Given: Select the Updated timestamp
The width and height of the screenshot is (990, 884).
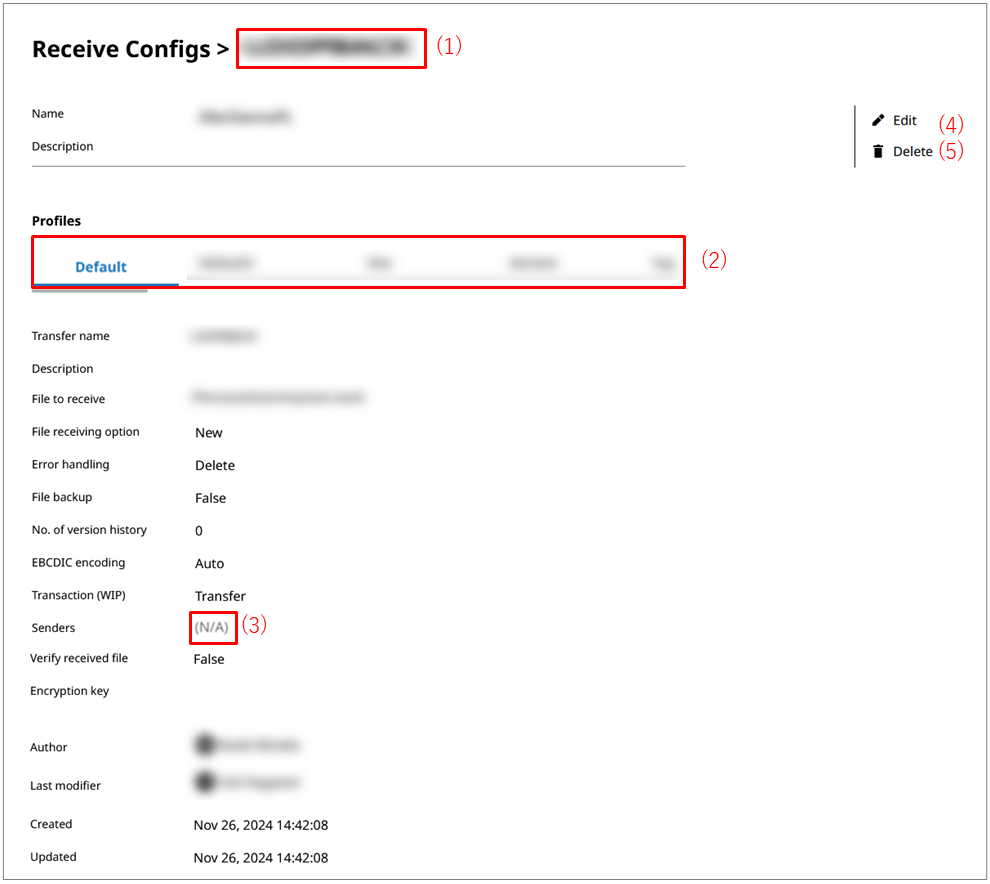Looking at the screenshot, I should [261, 858].
